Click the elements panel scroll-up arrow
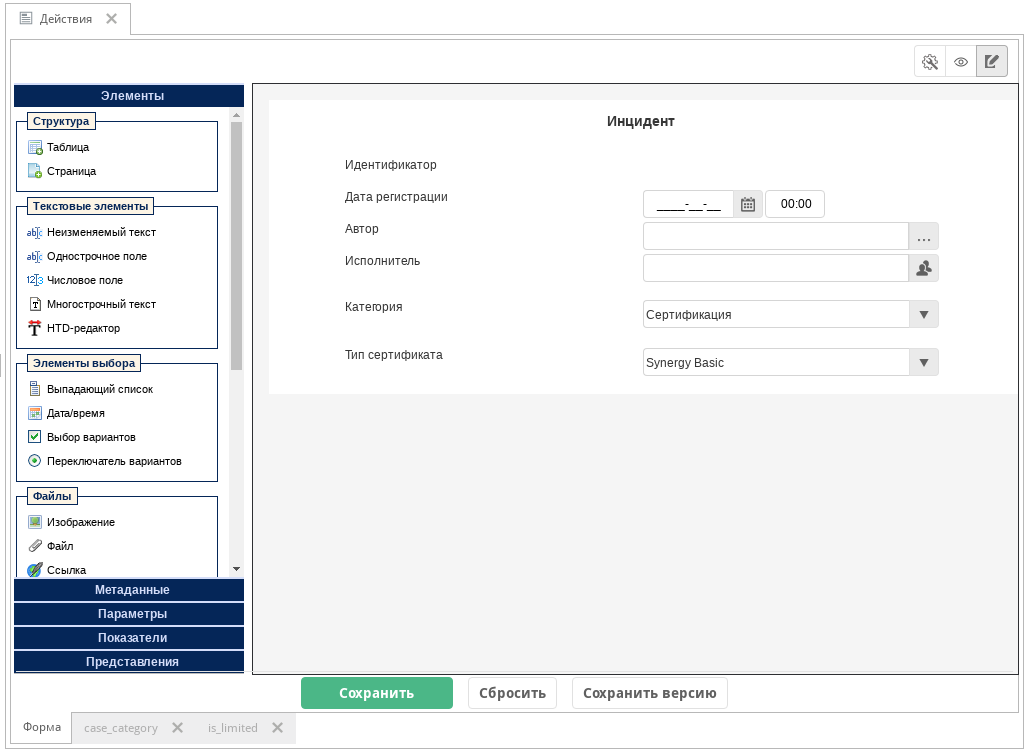Viewport: 1027px width, 752px height. point(236,115)
